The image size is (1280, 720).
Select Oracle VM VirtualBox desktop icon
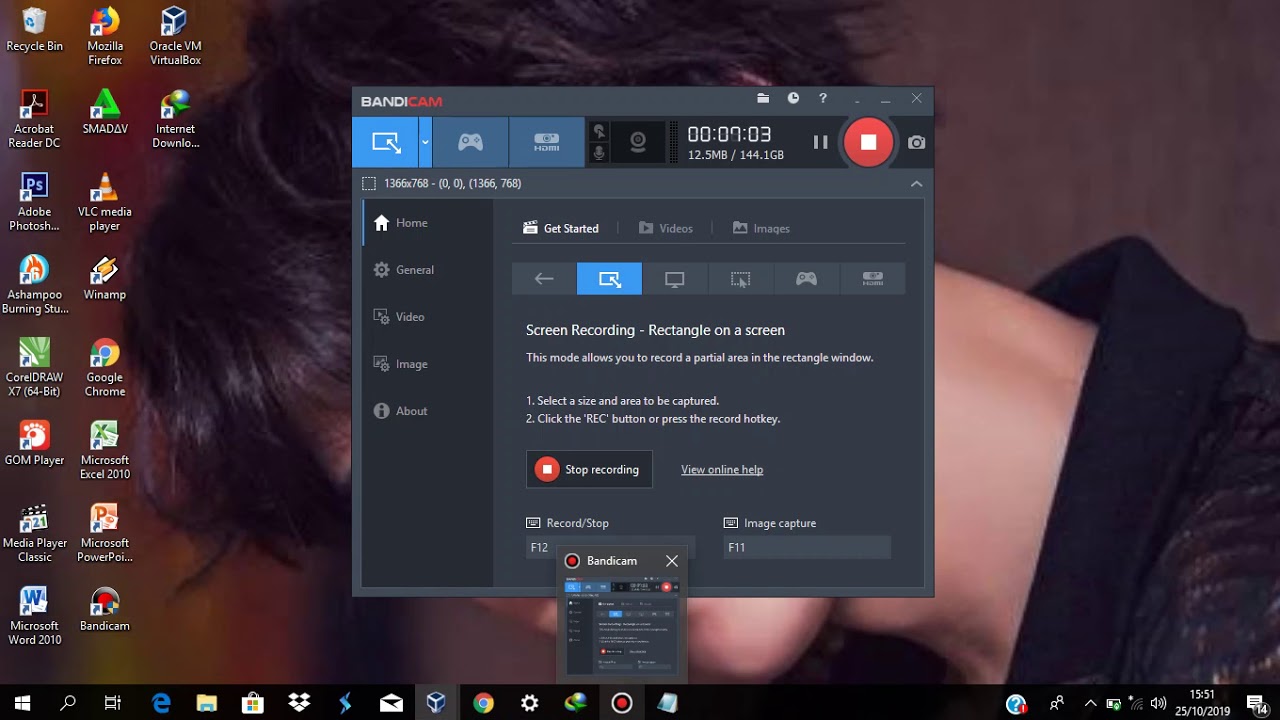pos(175,37)
